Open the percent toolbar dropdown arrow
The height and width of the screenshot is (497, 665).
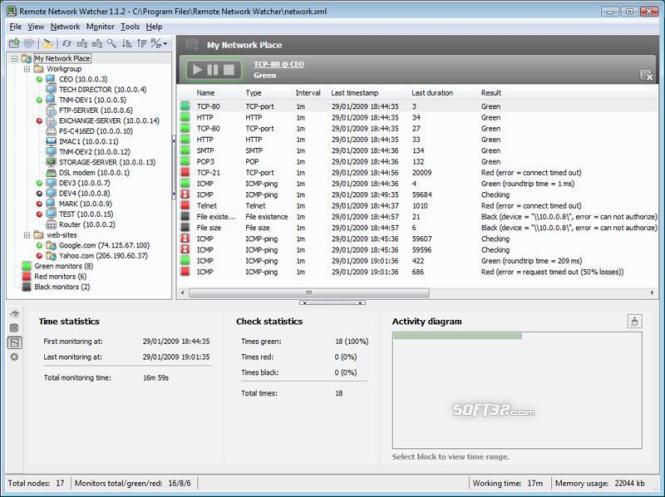point(165,44)
